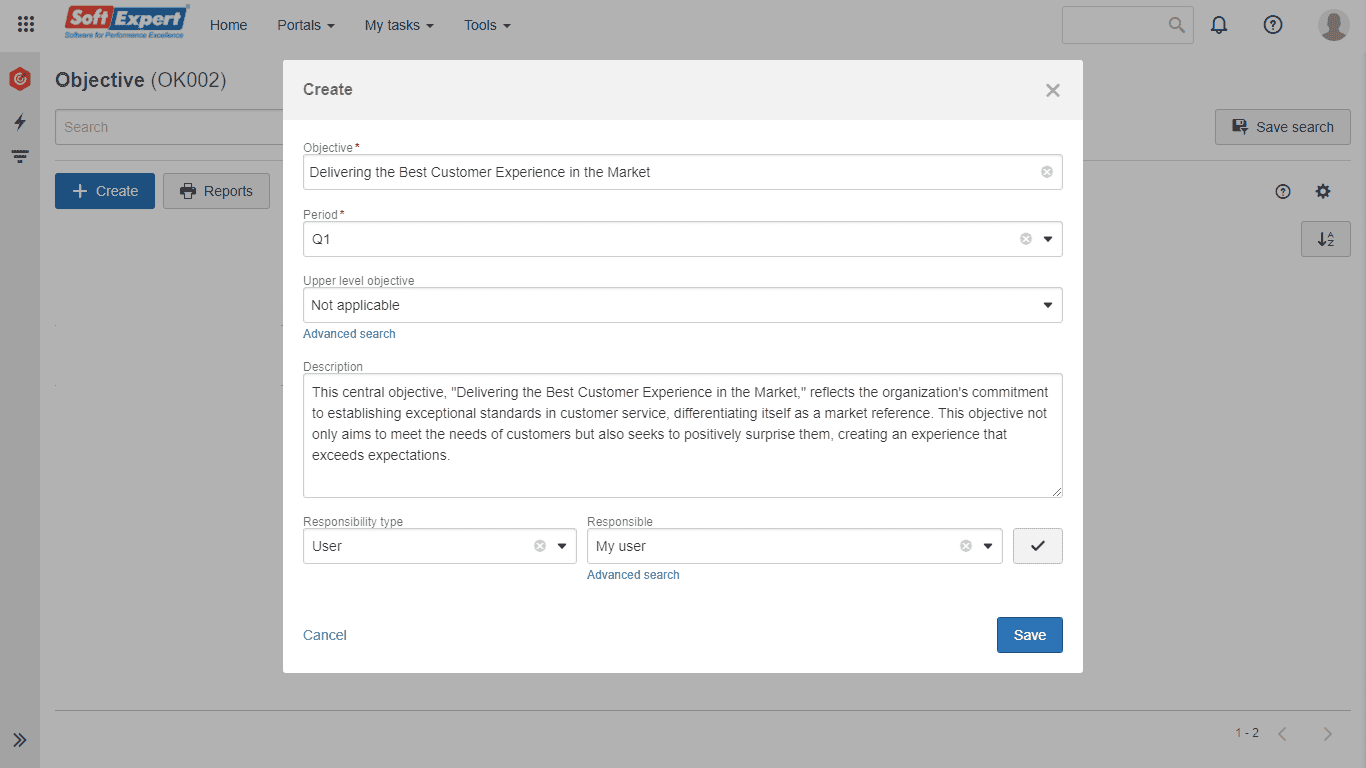Click the lightning bolt sidebar icon
The width and height of the screenshot is (1366, 768).
coord(20,122)
